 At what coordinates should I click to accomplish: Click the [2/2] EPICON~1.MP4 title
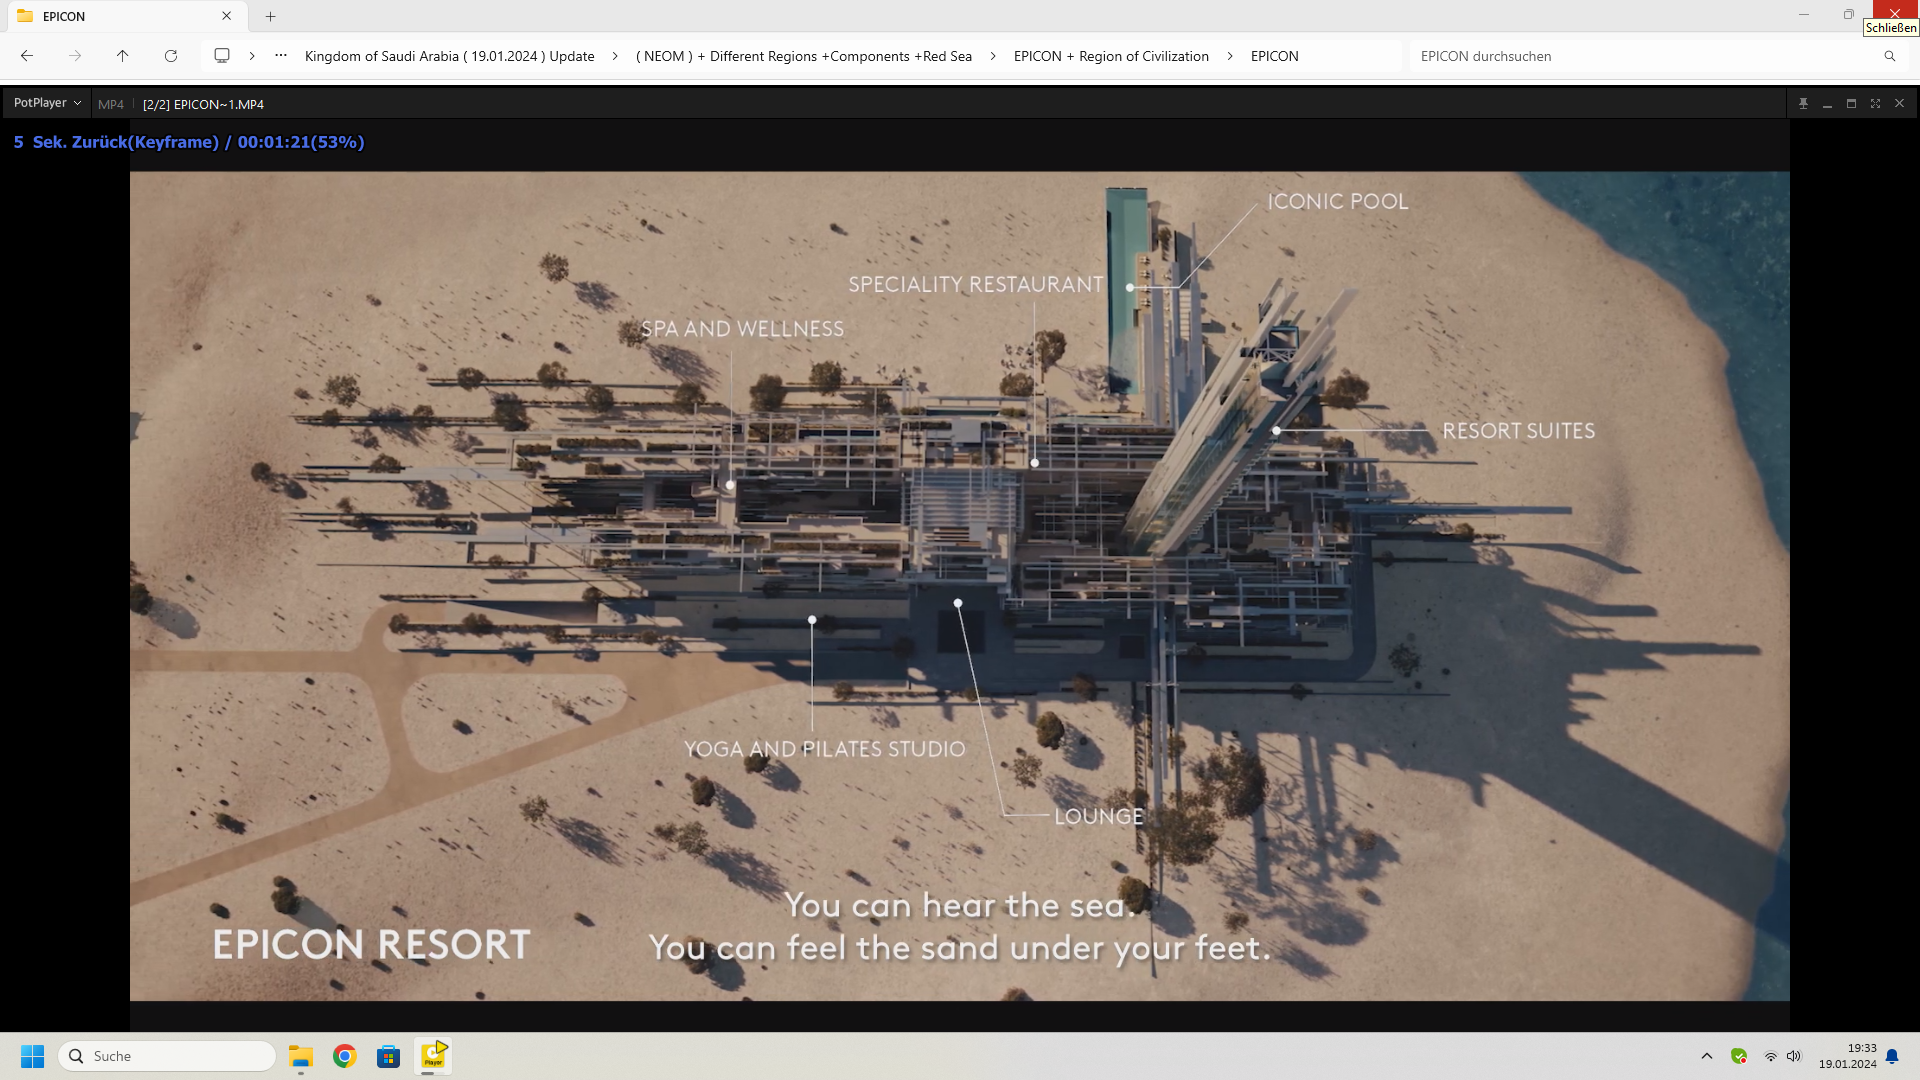[x=203, y=104]
